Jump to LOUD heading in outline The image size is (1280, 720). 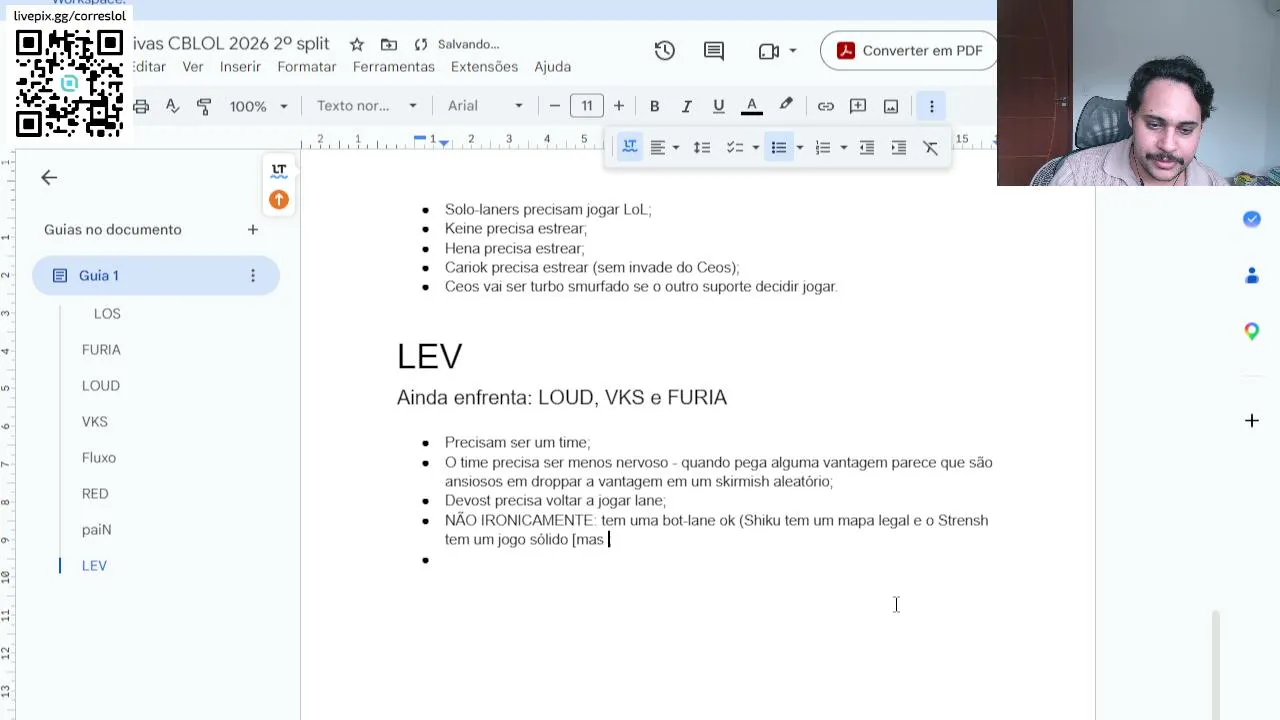click(101, 386)
